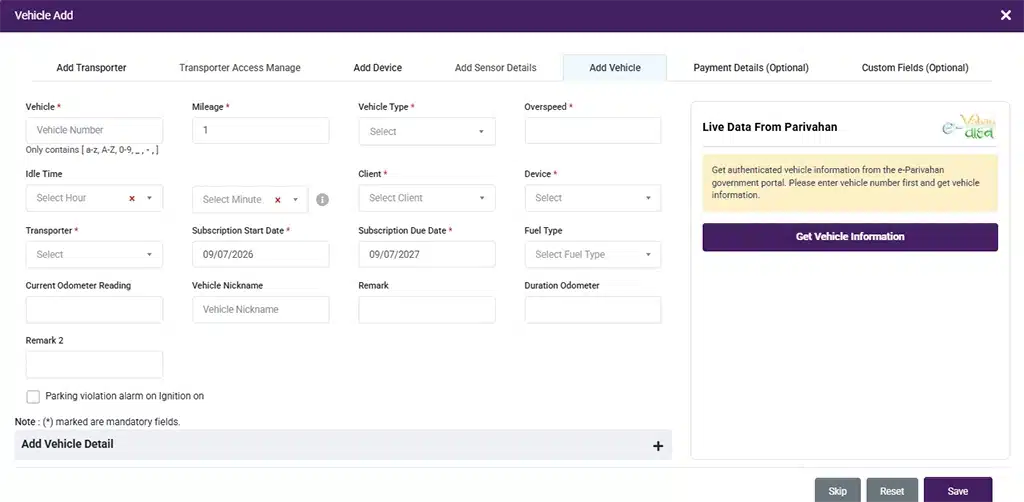The image size is (1024, 502).
Task: Click the Reset button
Action: coord(892,492)
